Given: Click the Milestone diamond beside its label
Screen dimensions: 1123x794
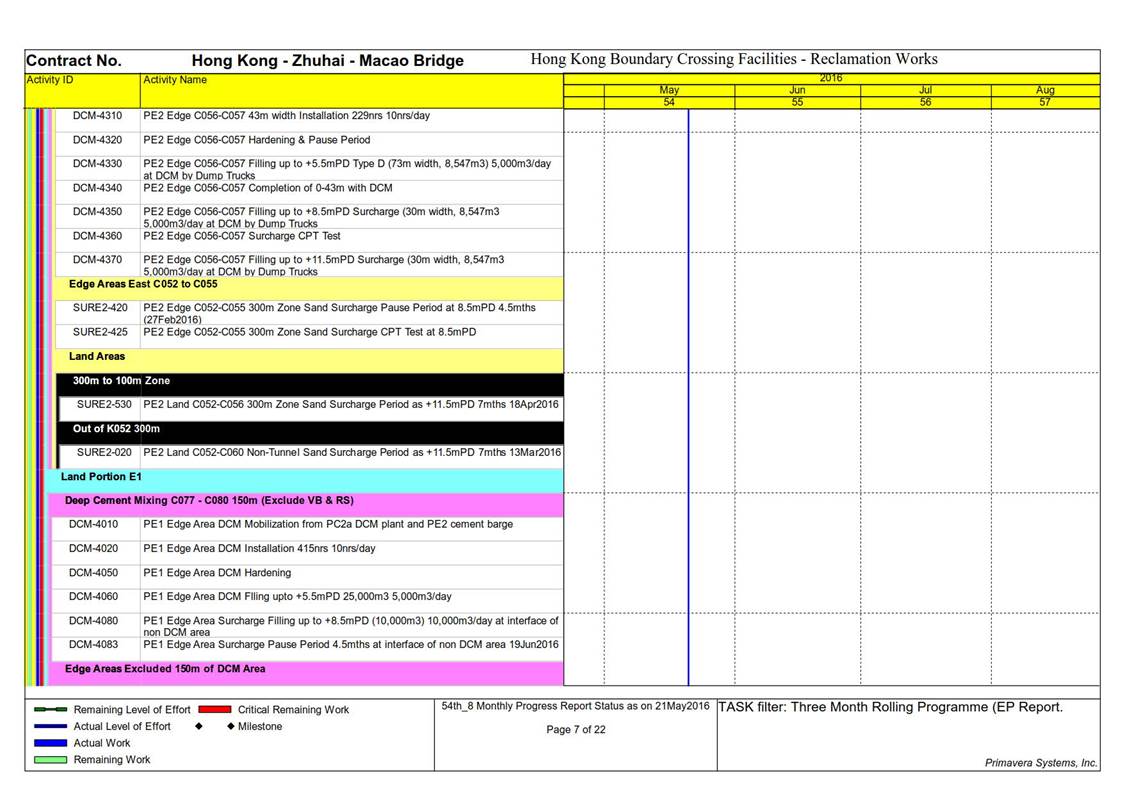Looking at the screenshot, I should click(x=231, y=726).
